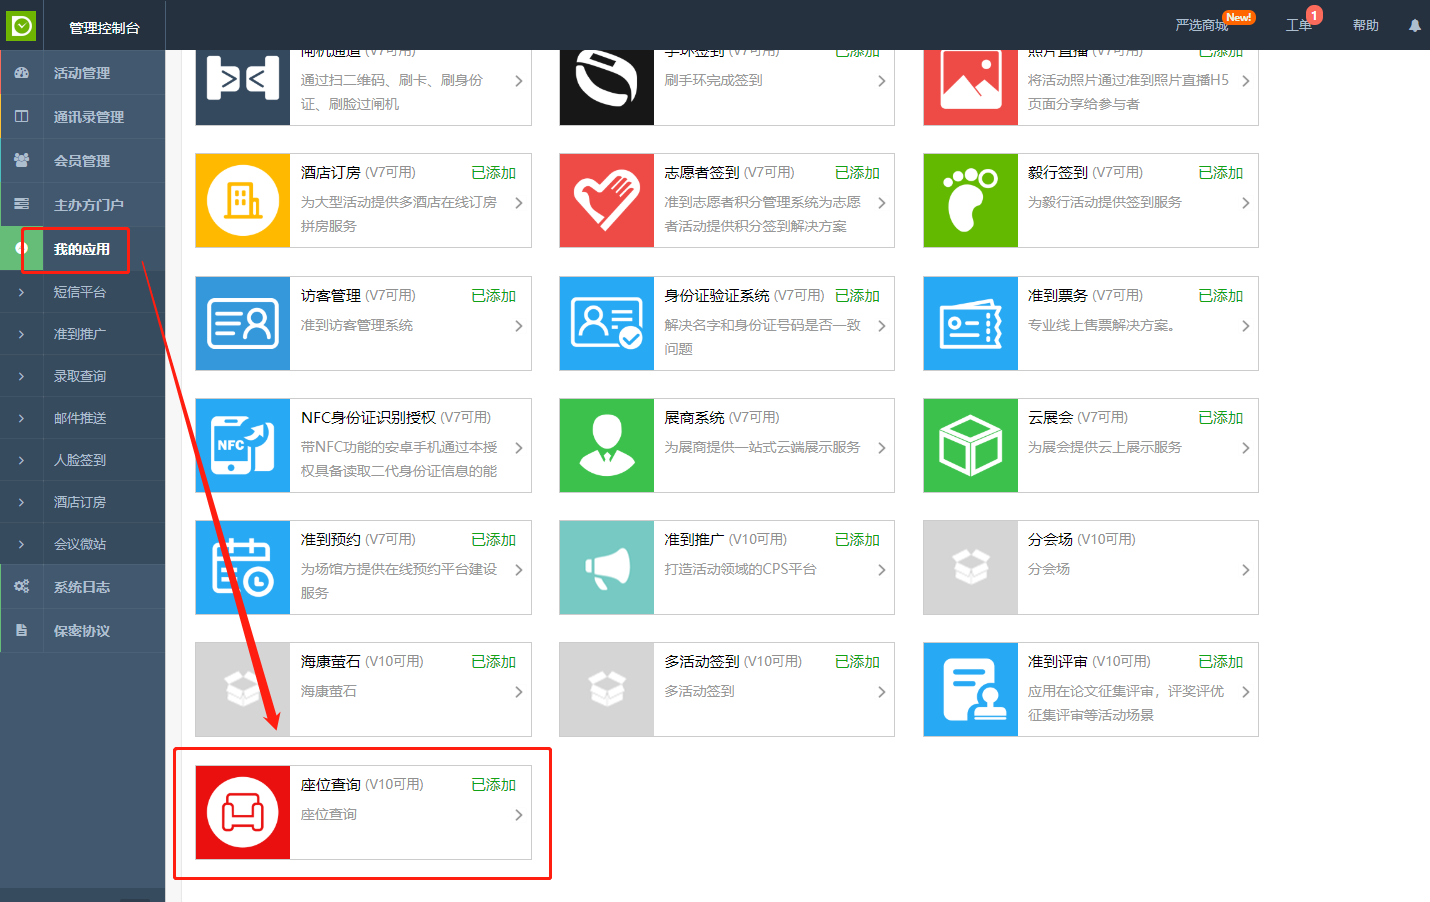Open 访客管理 card via its right arrow
1430x902 pixels.
pyautogui.click(x=519, y=326)
